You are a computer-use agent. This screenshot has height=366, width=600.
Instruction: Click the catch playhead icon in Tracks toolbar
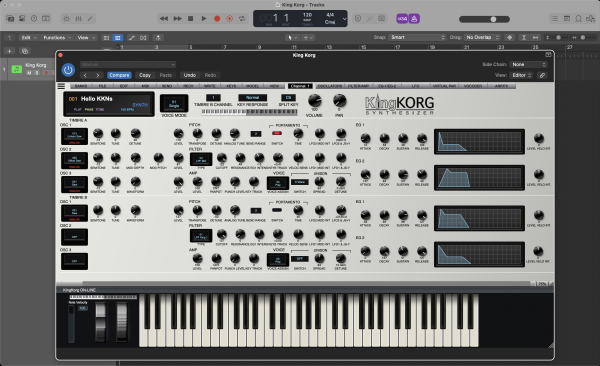[x=158, y=38]
